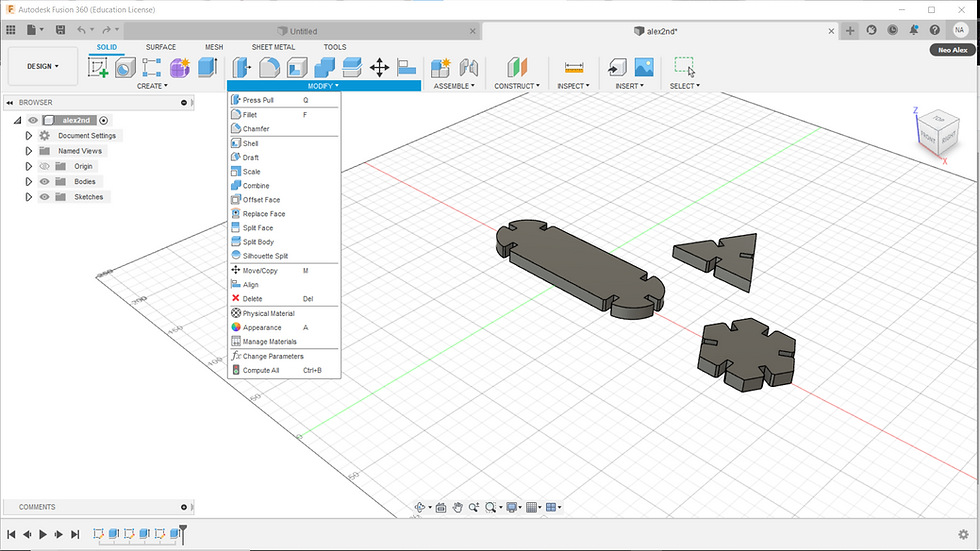Click the Move/Copy toolbar icon
The image size is (980, 551).
click(379, 67)
